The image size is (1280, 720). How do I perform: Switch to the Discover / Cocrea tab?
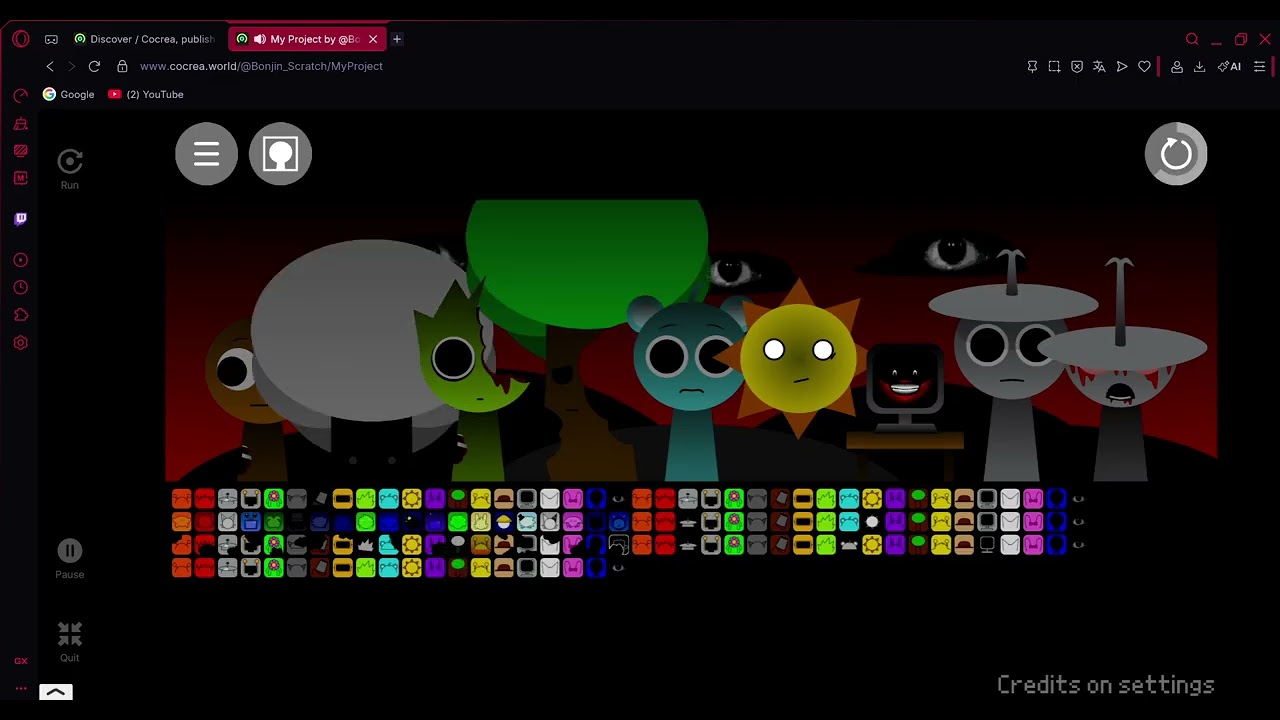(x=145, y=39)
